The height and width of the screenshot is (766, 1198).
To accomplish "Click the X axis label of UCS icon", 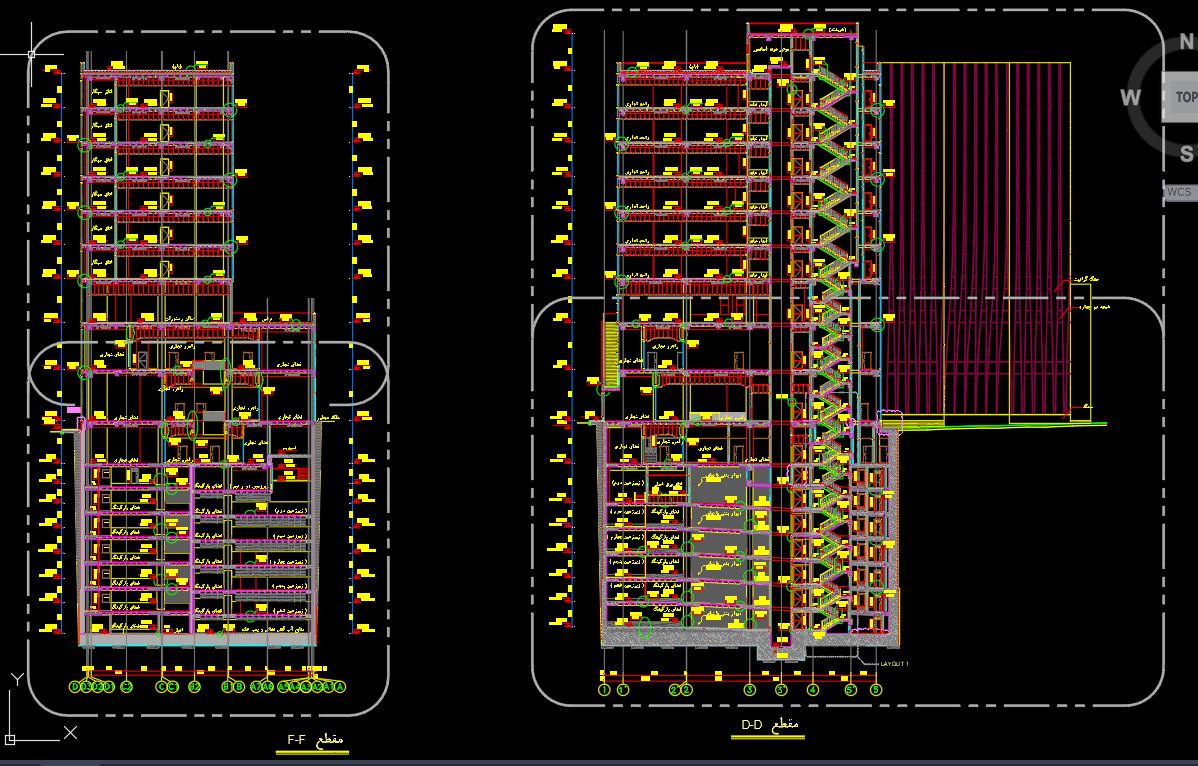I will (x=70, y=732).
